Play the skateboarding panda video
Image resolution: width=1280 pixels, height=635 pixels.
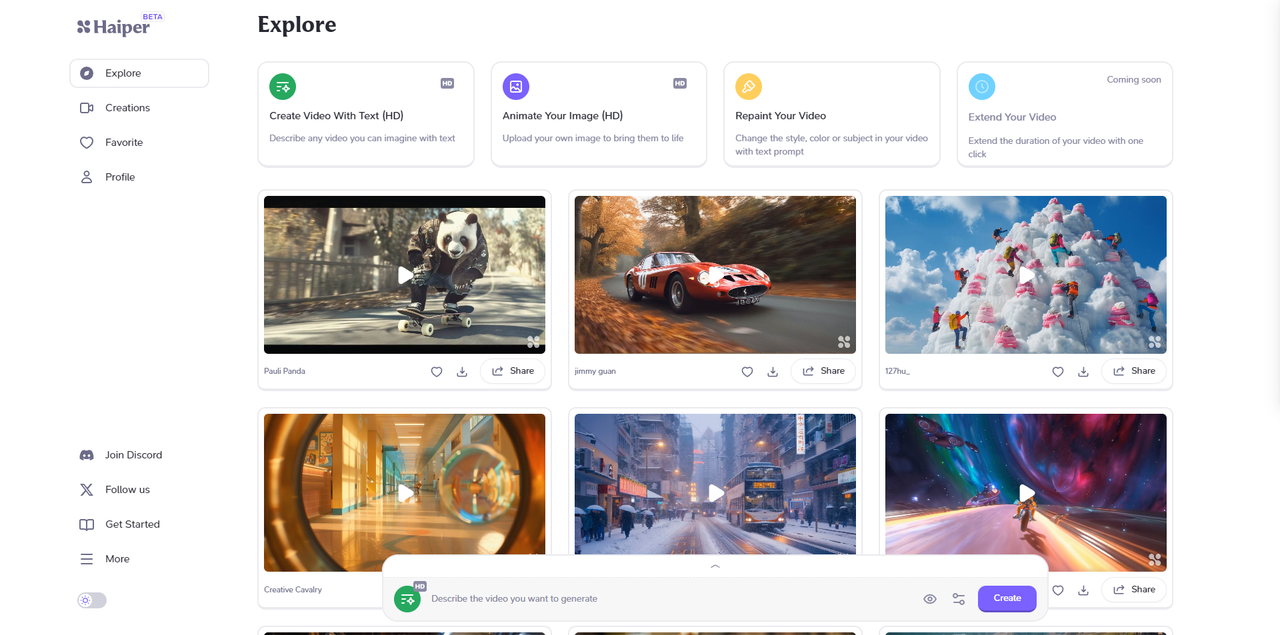[x=405, y=275]
